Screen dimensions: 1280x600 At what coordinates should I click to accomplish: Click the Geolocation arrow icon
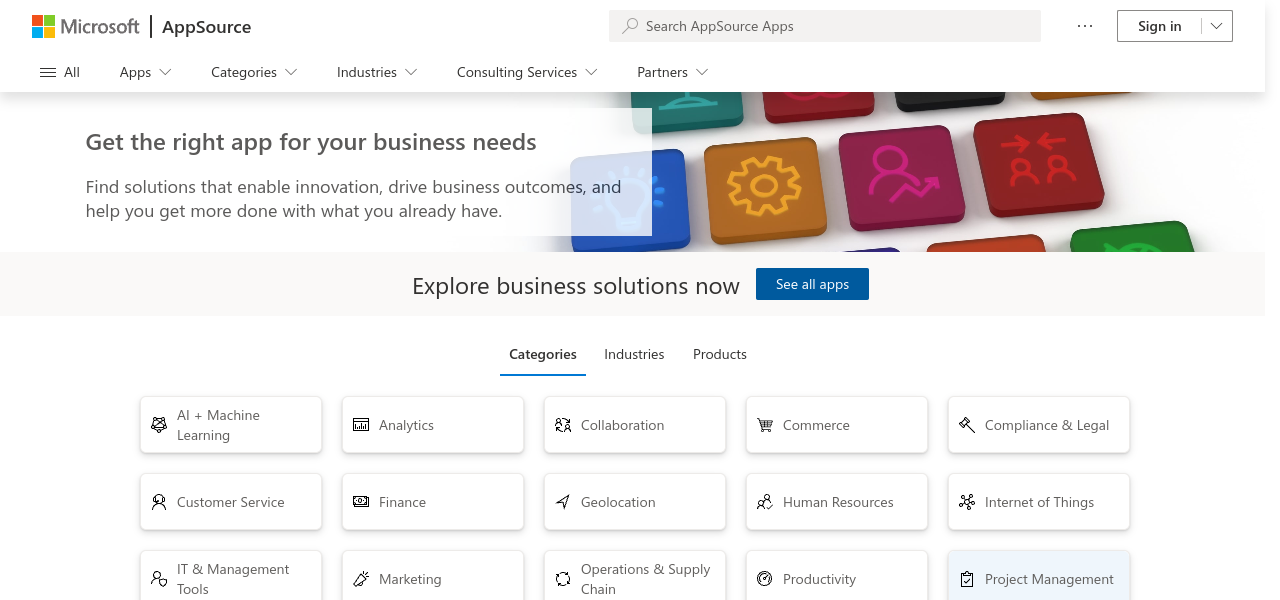pyautogui.click(x=563, y=502)
